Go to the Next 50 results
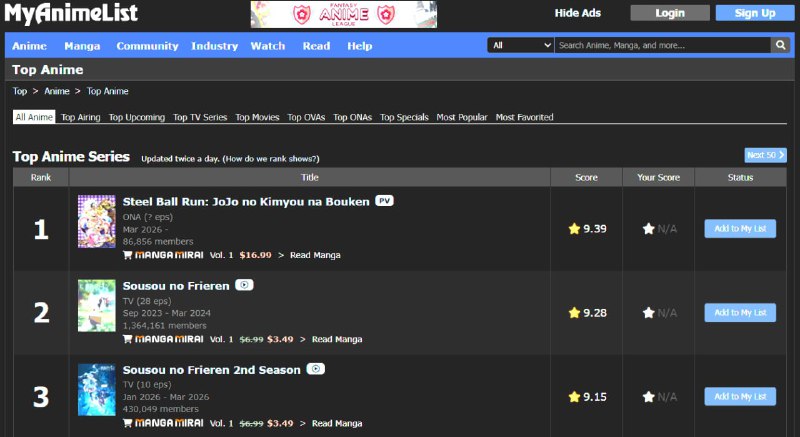This screenshot has width=800, height=437. pos(765,155)
